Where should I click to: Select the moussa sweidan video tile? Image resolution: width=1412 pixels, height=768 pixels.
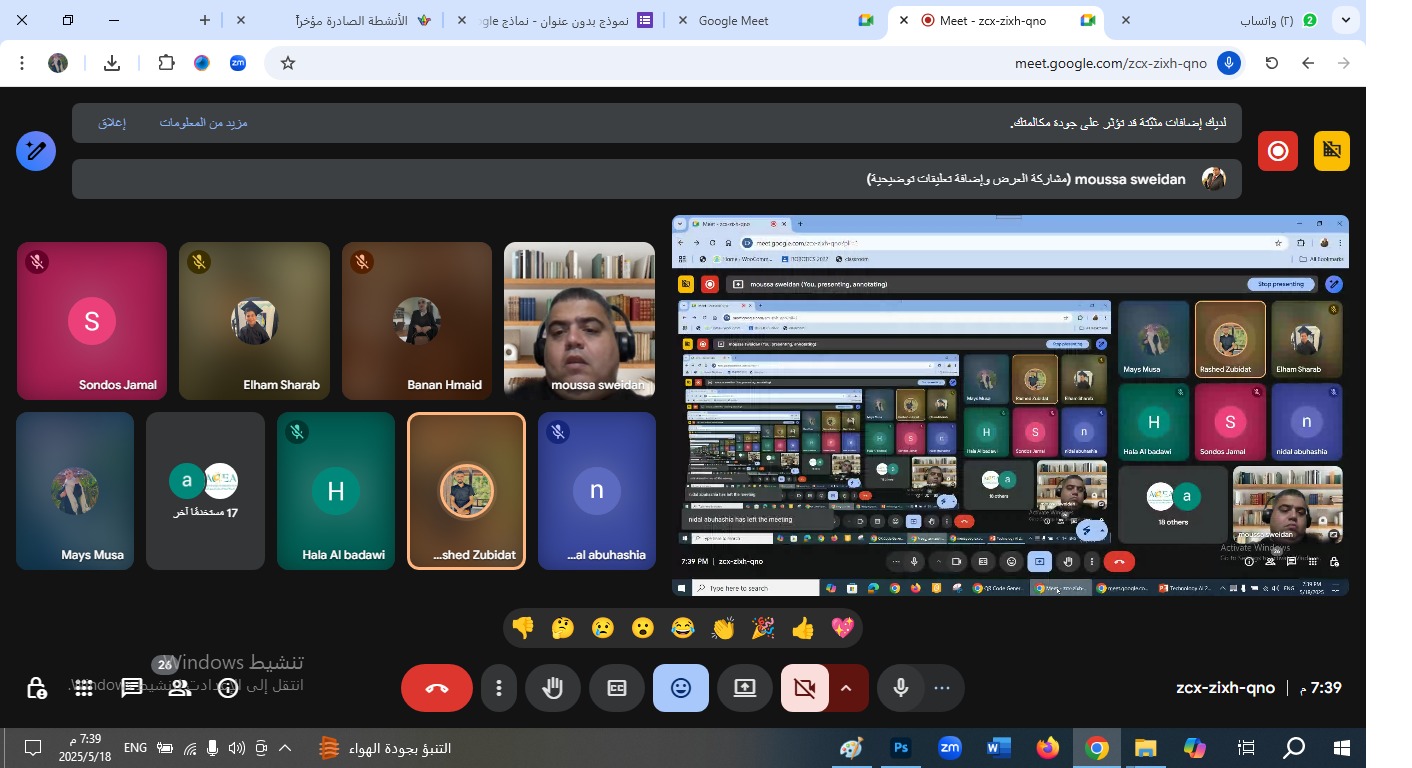579,320
